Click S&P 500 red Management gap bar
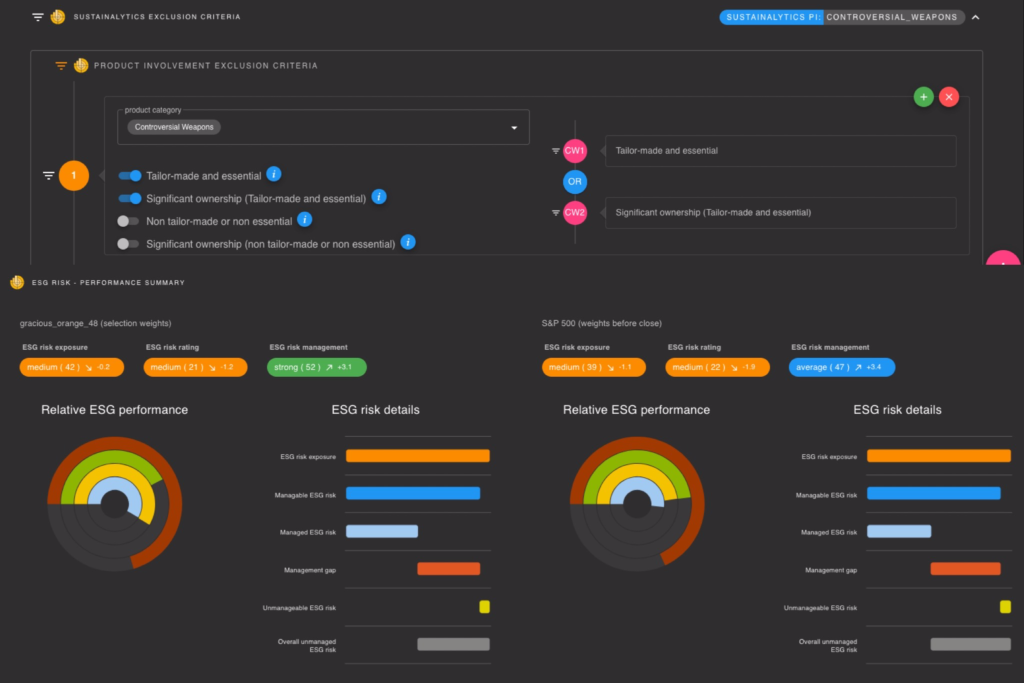The width and height of the screenshot is (1024, 683). 965,569
